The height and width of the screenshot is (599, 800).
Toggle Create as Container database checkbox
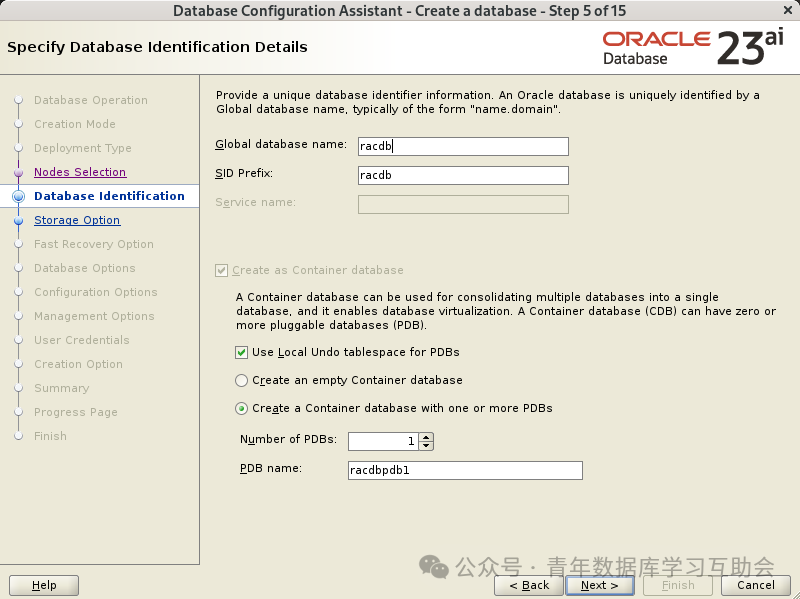tap(221, 270)
